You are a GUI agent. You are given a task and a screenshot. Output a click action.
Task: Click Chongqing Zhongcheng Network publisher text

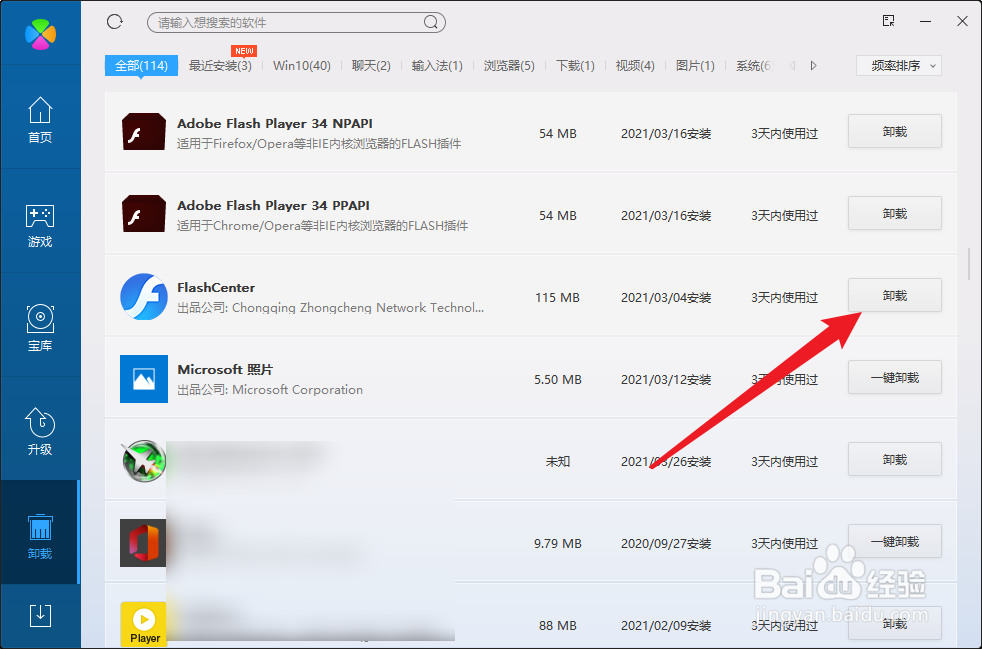331,308
